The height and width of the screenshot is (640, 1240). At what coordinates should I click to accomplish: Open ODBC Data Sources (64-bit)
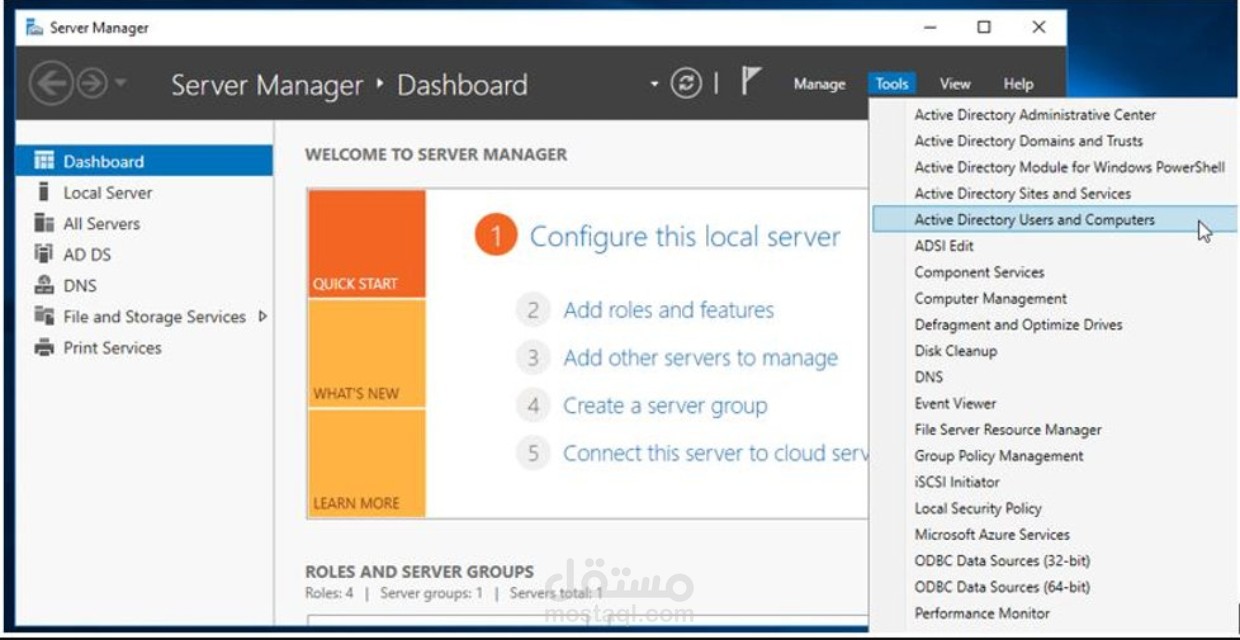(1002, 587)
